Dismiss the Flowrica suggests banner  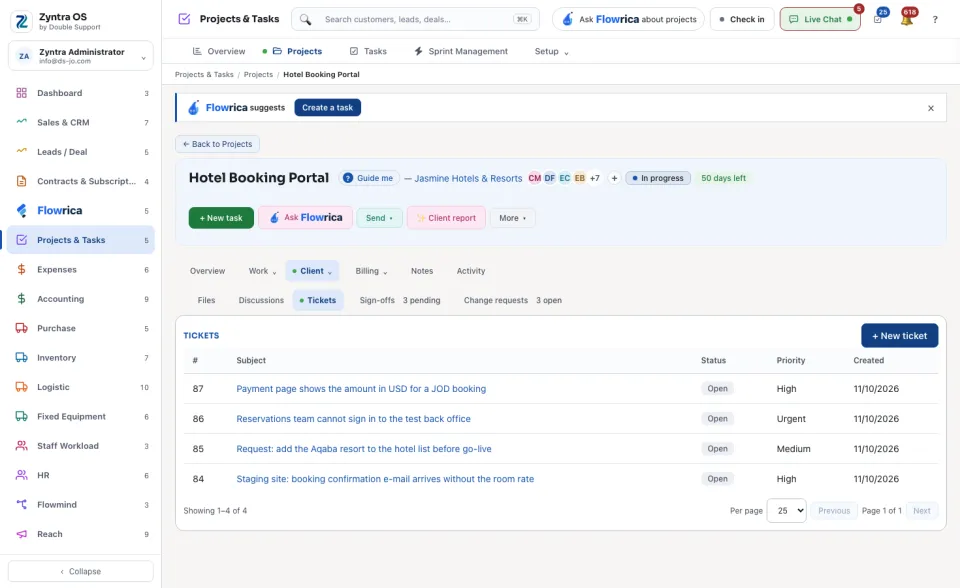pyautogui.click(x=931, y=108)
